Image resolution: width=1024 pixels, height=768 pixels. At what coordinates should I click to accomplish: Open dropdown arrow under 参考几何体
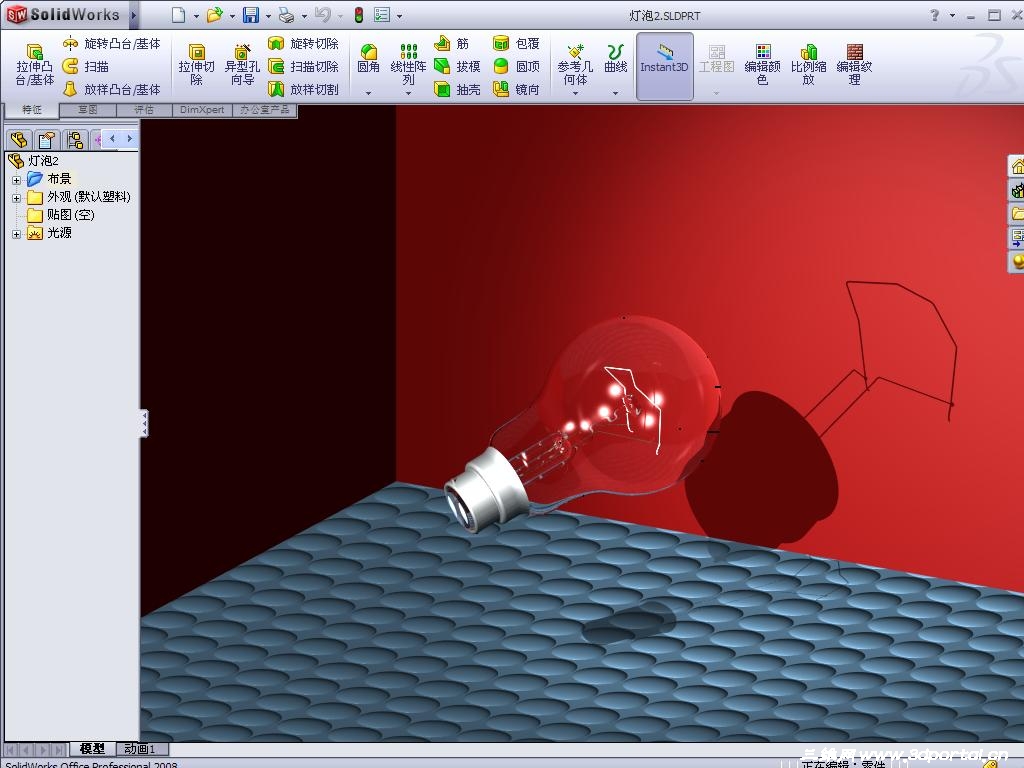coord(575,93)
